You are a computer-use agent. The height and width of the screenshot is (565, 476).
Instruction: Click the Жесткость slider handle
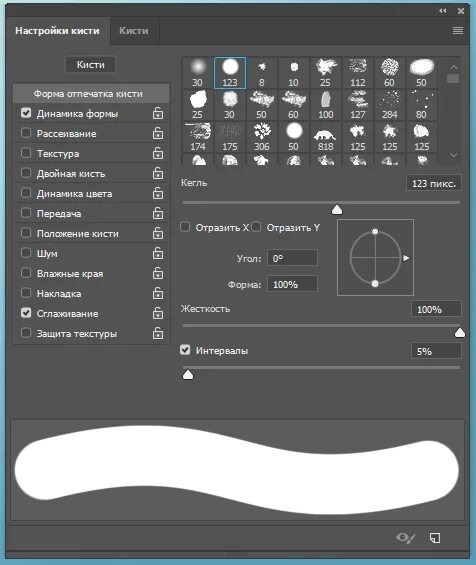459,333
